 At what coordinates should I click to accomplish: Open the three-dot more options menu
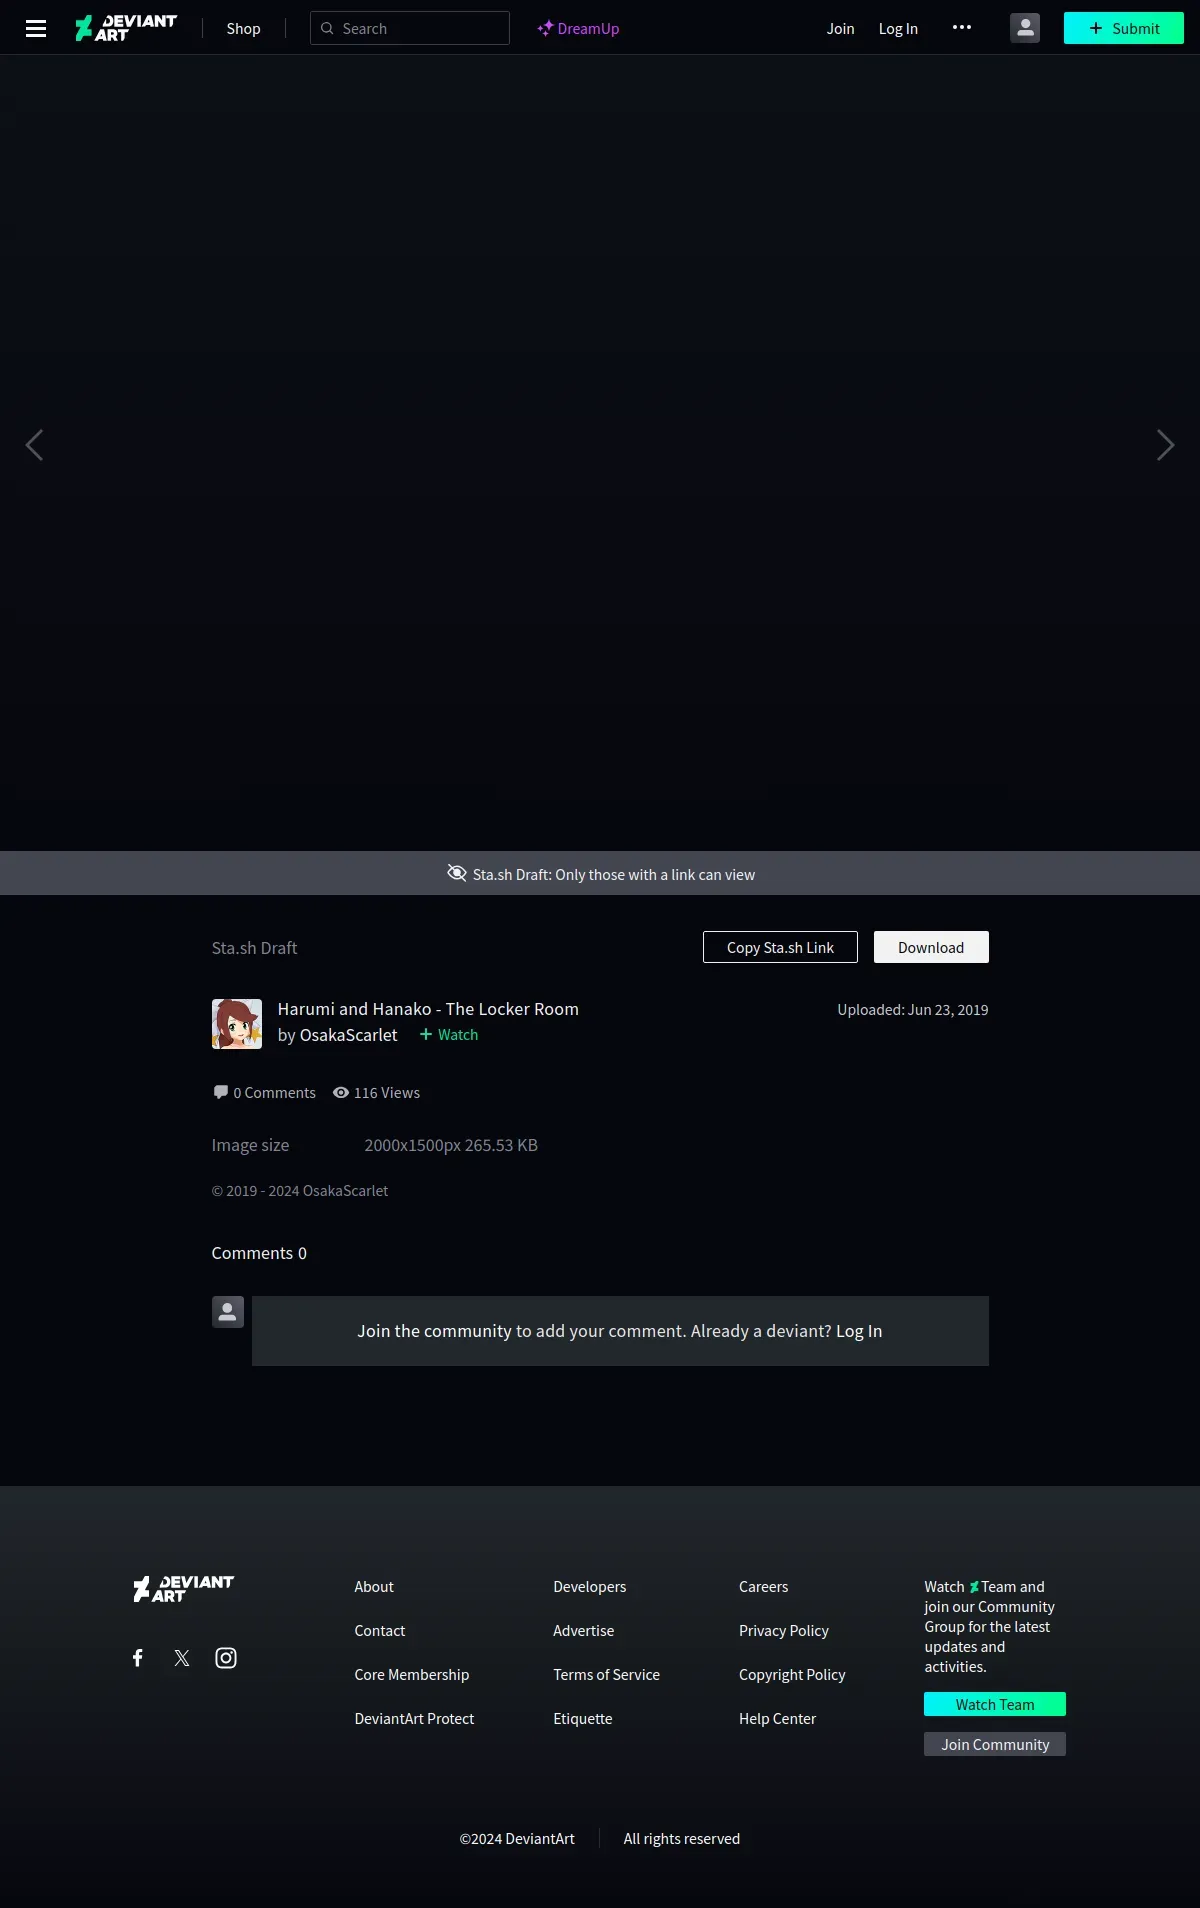pos(962,27)
